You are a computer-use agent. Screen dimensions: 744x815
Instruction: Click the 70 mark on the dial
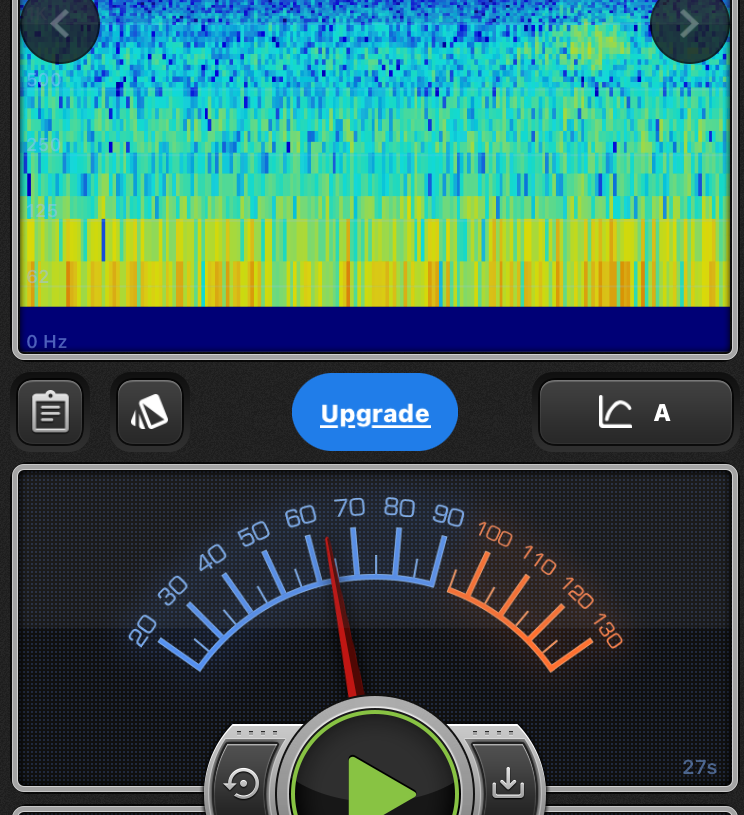pyautogui.click(x=349, y=508)
